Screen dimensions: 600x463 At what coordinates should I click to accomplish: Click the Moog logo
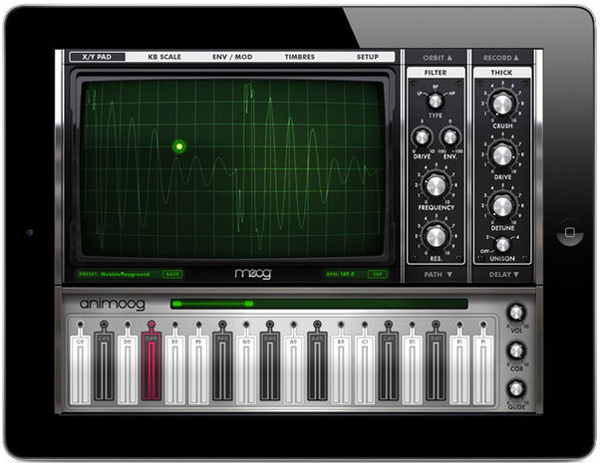[253, 274]
